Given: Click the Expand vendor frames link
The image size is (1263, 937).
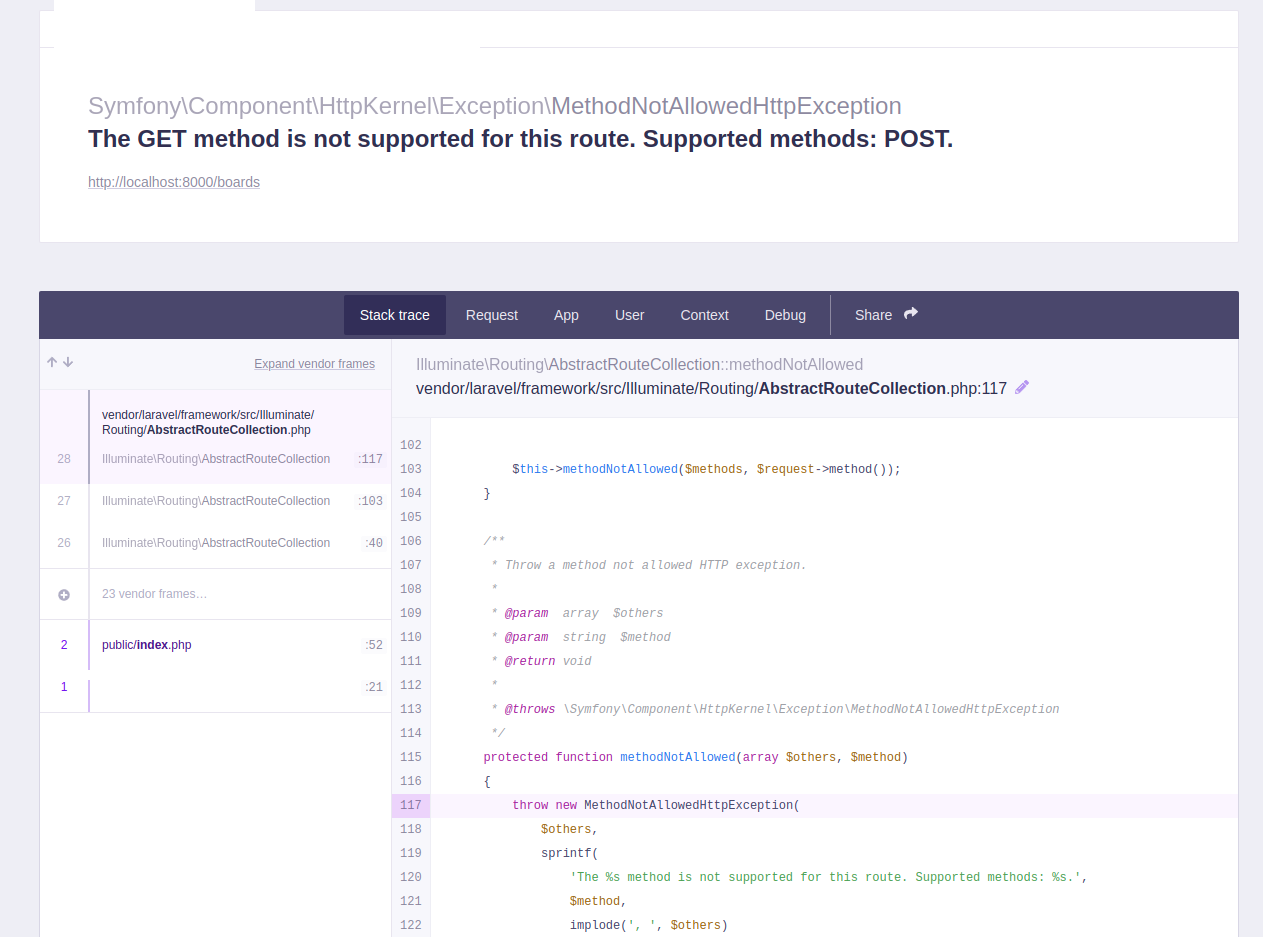Looking at the screenshot, I should (314, 364).
